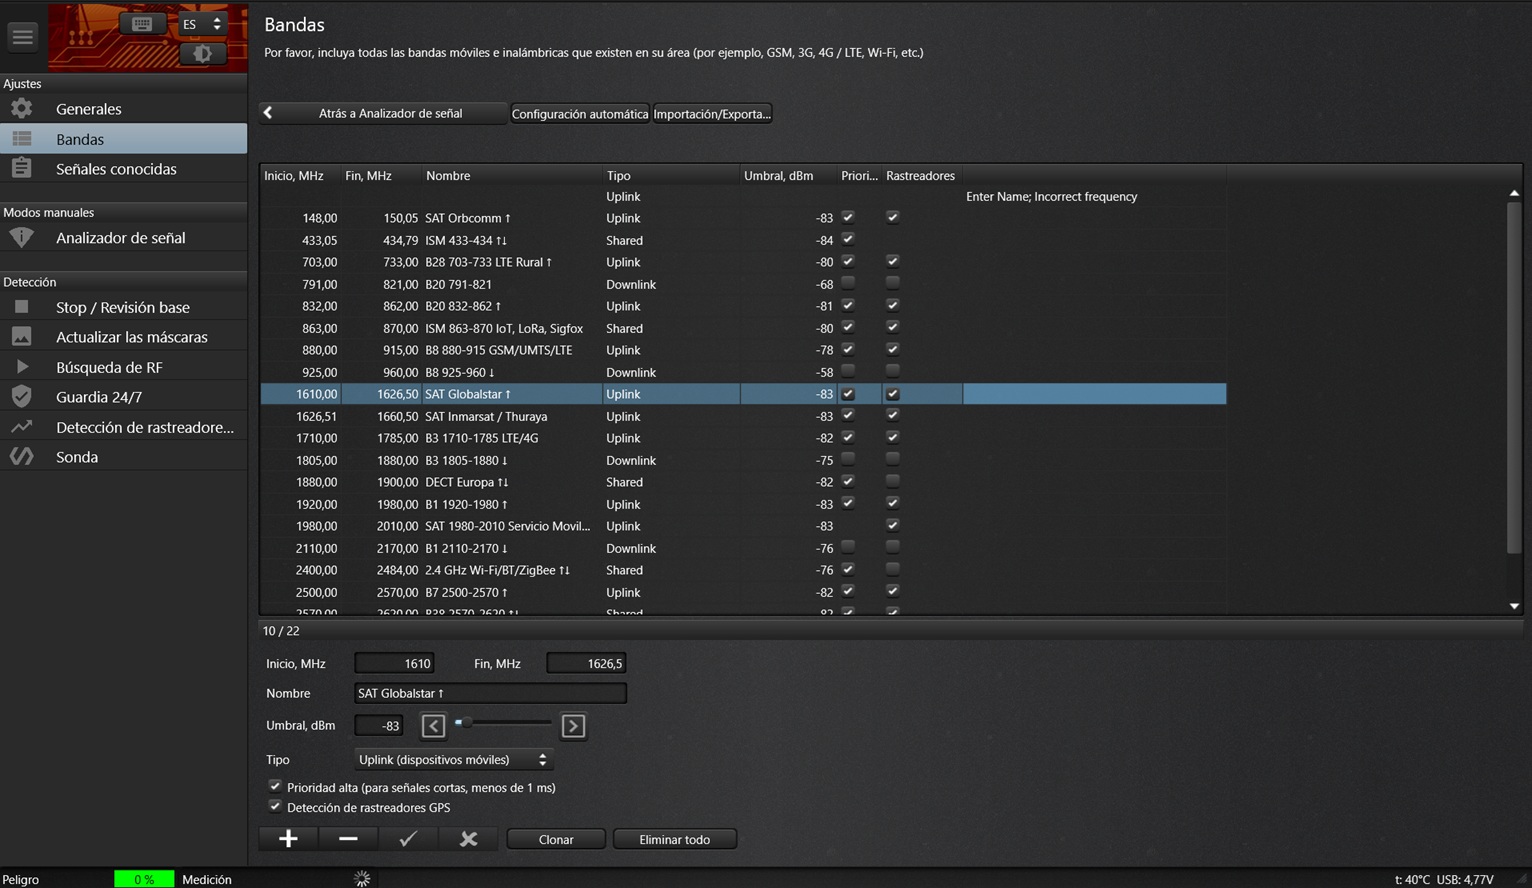Open the hamburger menu icon
Screen dimensions: 1532x888
click(x=22, y=36)
